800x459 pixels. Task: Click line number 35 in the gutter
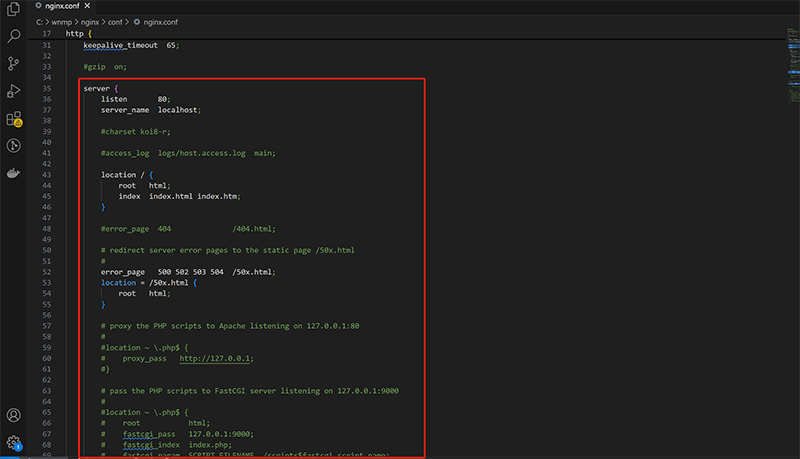(46, 88)
